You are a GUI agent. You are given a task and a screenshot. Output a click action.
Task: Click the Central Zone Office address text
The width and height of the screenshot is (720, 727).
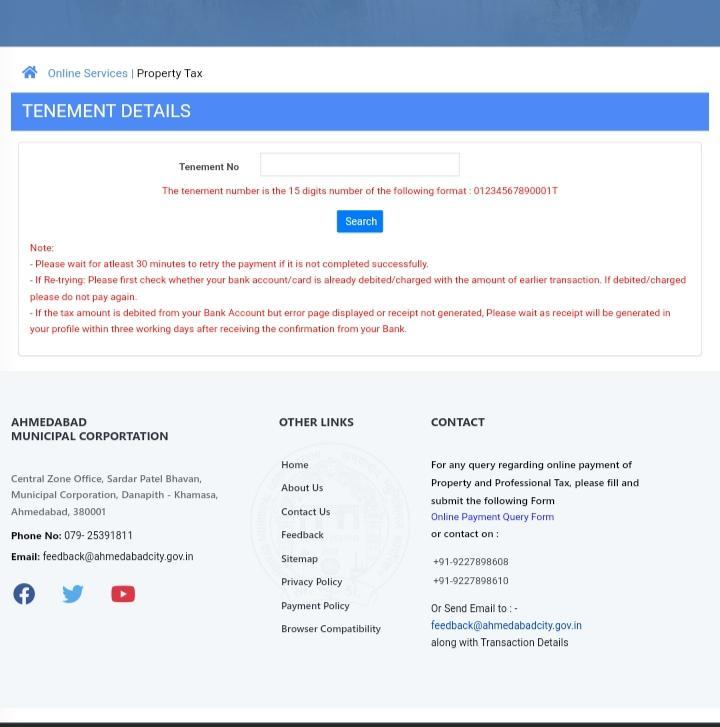115,495
